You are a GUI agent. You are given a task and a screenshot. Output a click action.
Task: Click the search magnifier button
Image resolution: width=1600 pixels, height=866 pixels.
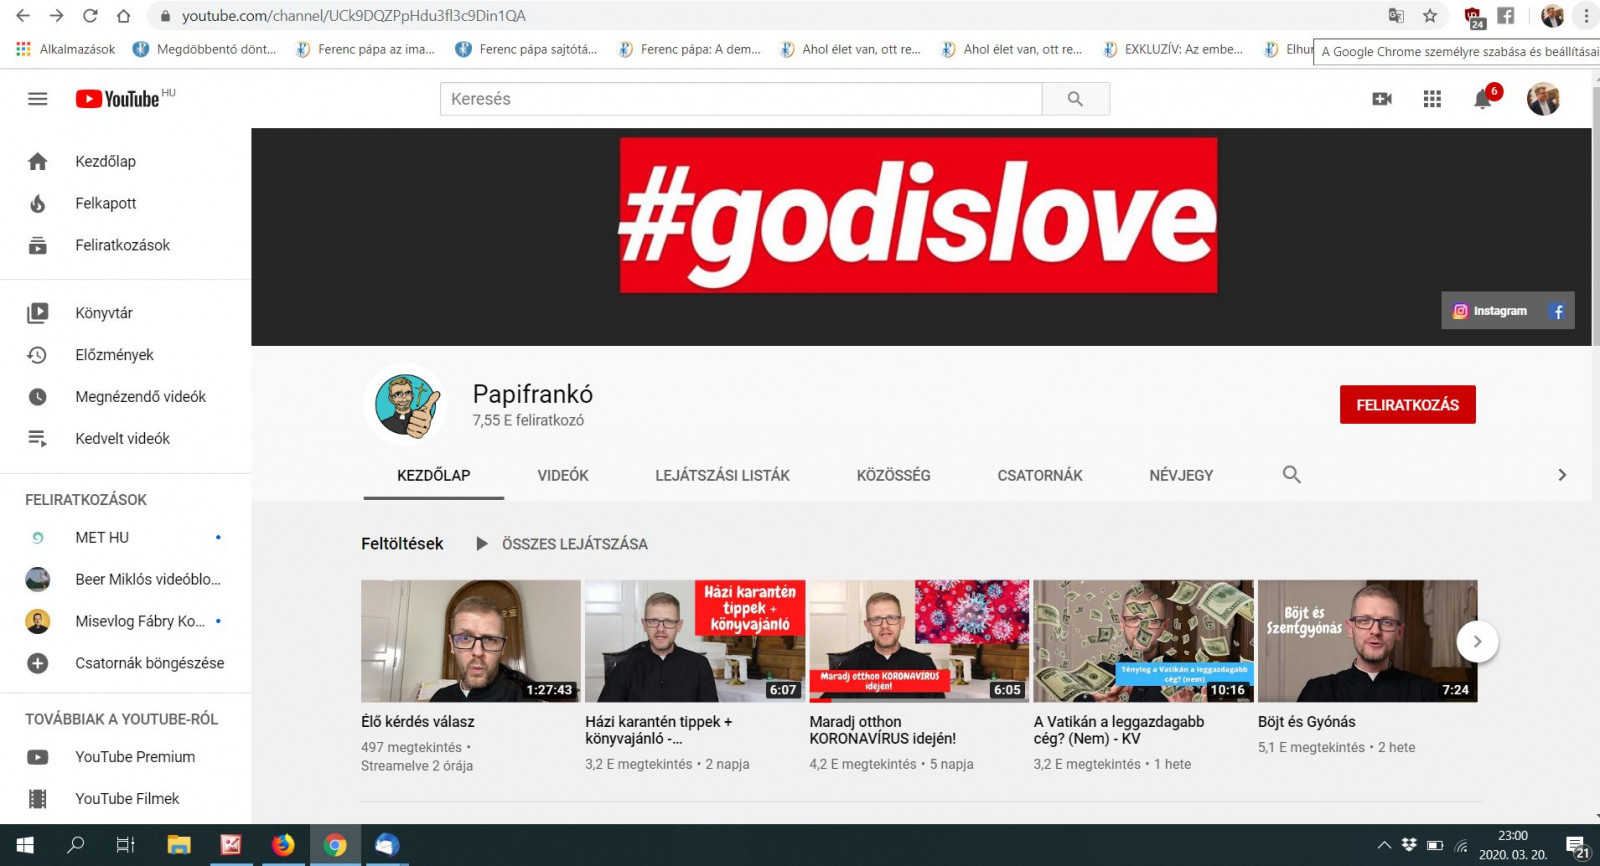coord(1075,99)
